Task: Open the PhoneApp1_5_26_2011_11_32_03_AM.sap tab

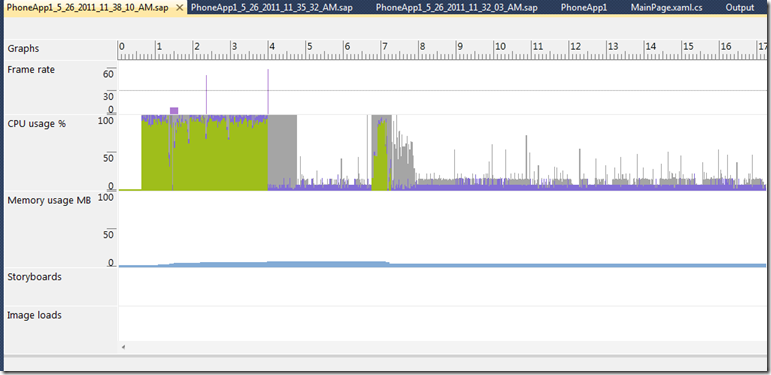Action: (x=456, y=8)
